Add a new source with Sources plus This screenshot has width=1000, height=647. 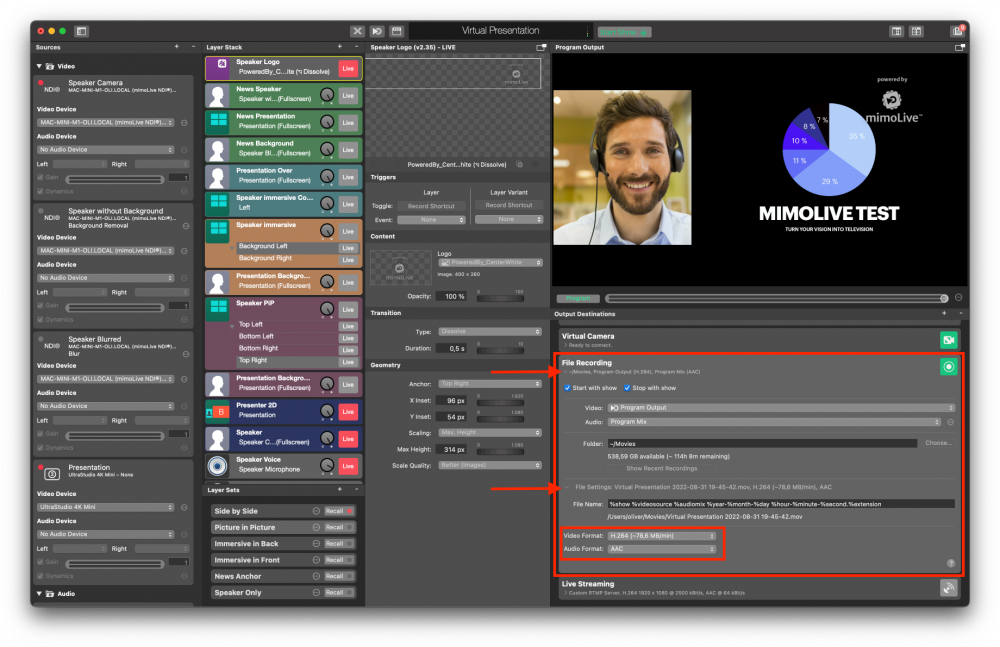pyautogui.click(x=177, y=47)
